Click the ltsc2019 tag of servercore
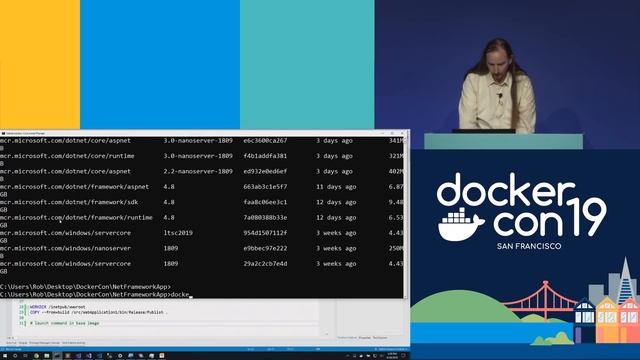This screenshot has width=640, height=360. [x=178, y=233]
